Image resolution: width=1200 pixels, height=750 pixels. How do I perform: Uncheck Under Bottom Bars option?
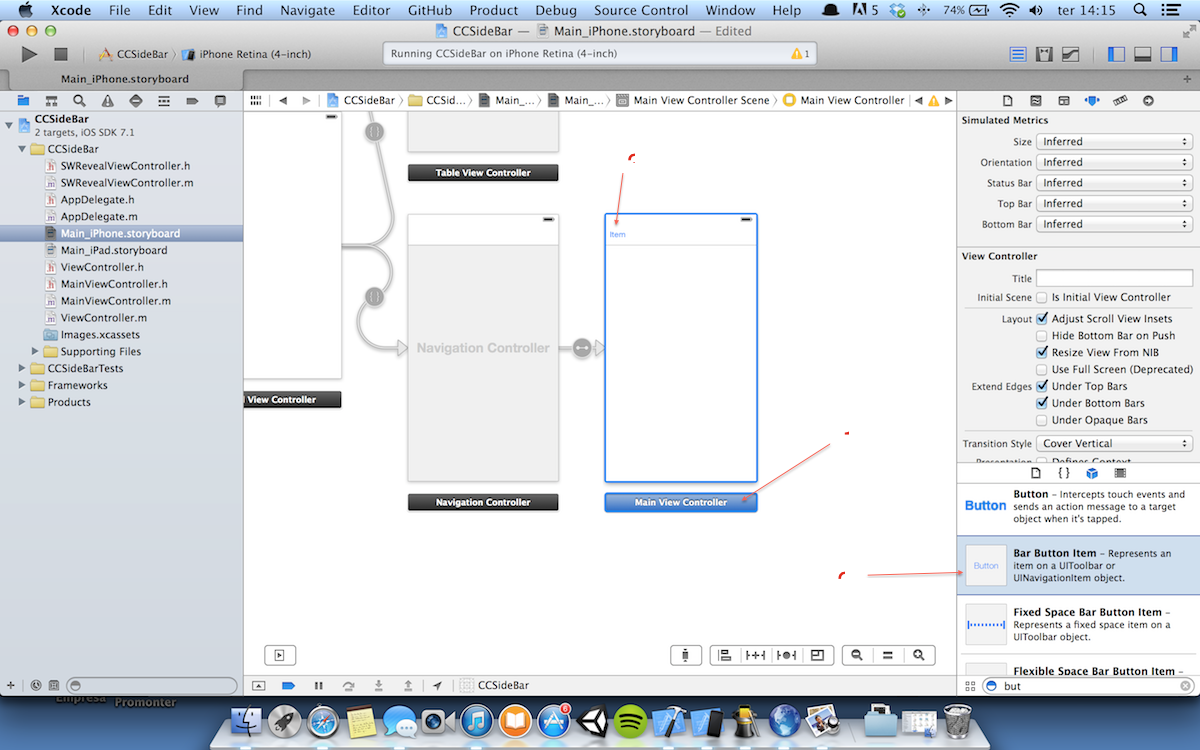click(1042, 403)
